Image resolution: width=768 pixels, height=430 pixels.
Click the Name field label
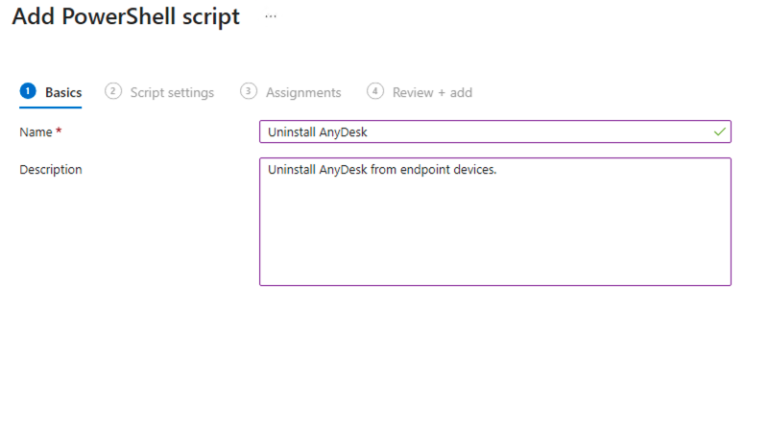[x=36, y=132]
